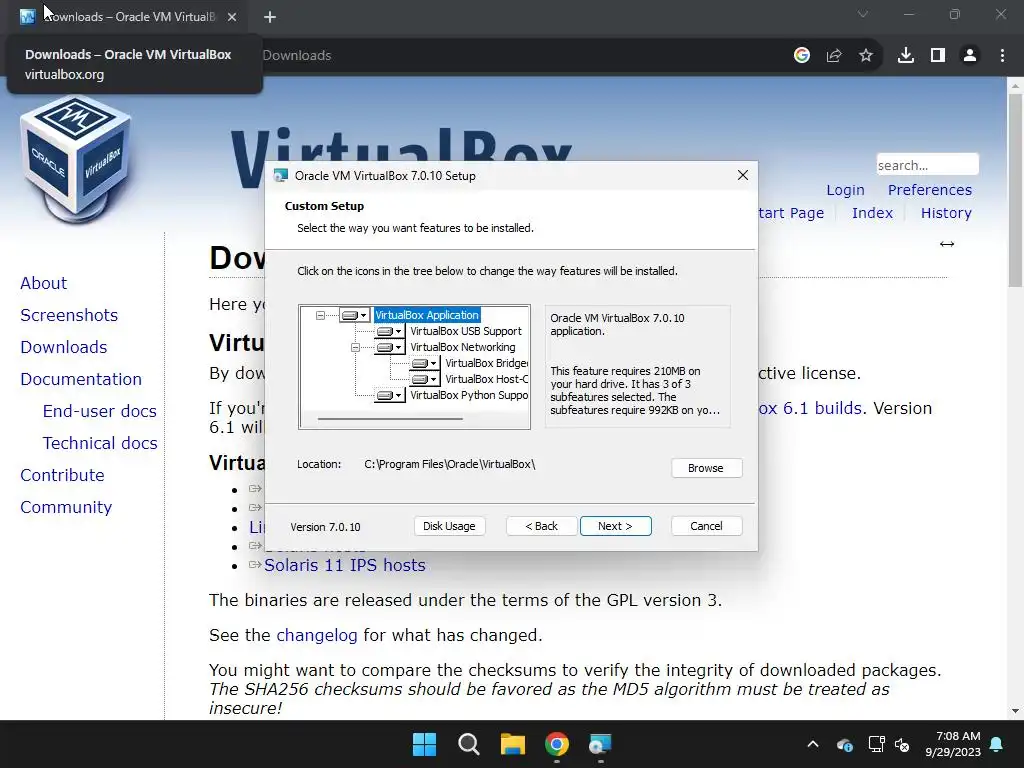Share this page icon in address bar
Image resolution: width=1024 pixels, height=768 pixels.
pyautogui.click(x=834, y=56)
